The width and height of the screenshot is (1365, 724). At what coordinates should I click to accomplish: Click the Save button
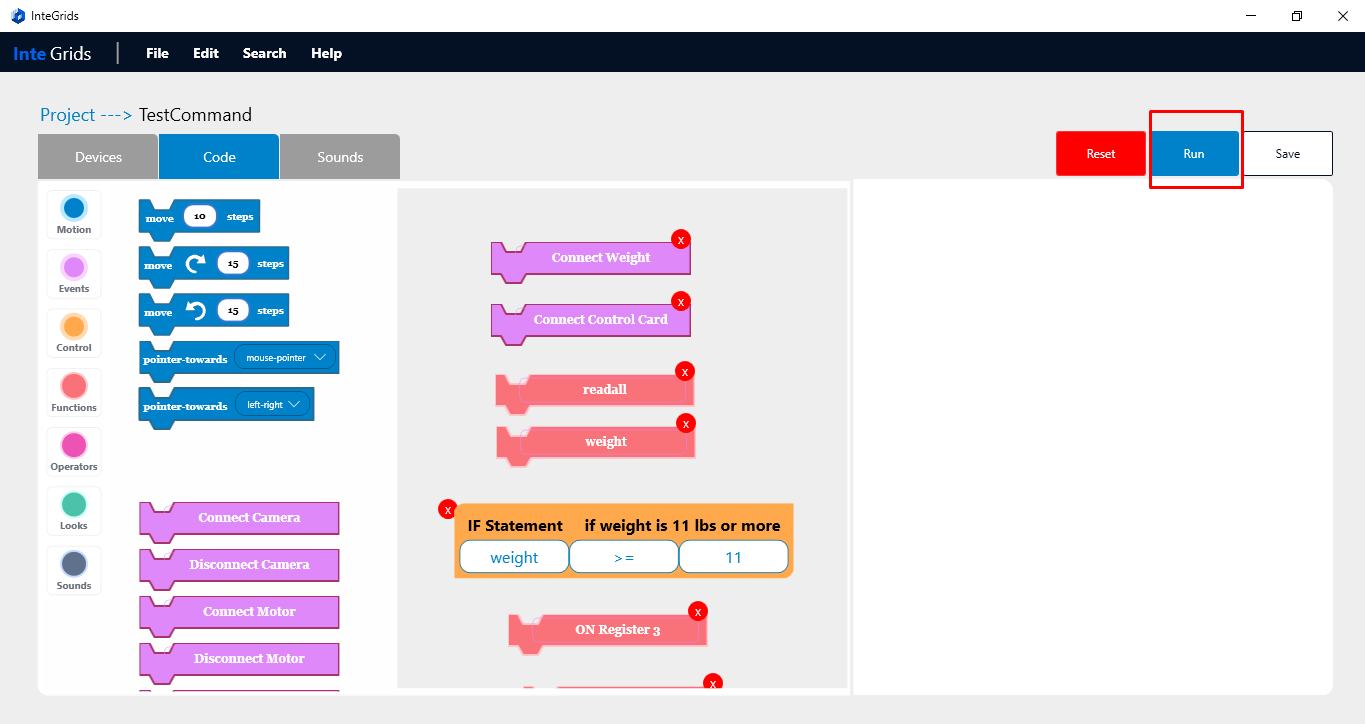[1288, 153]
